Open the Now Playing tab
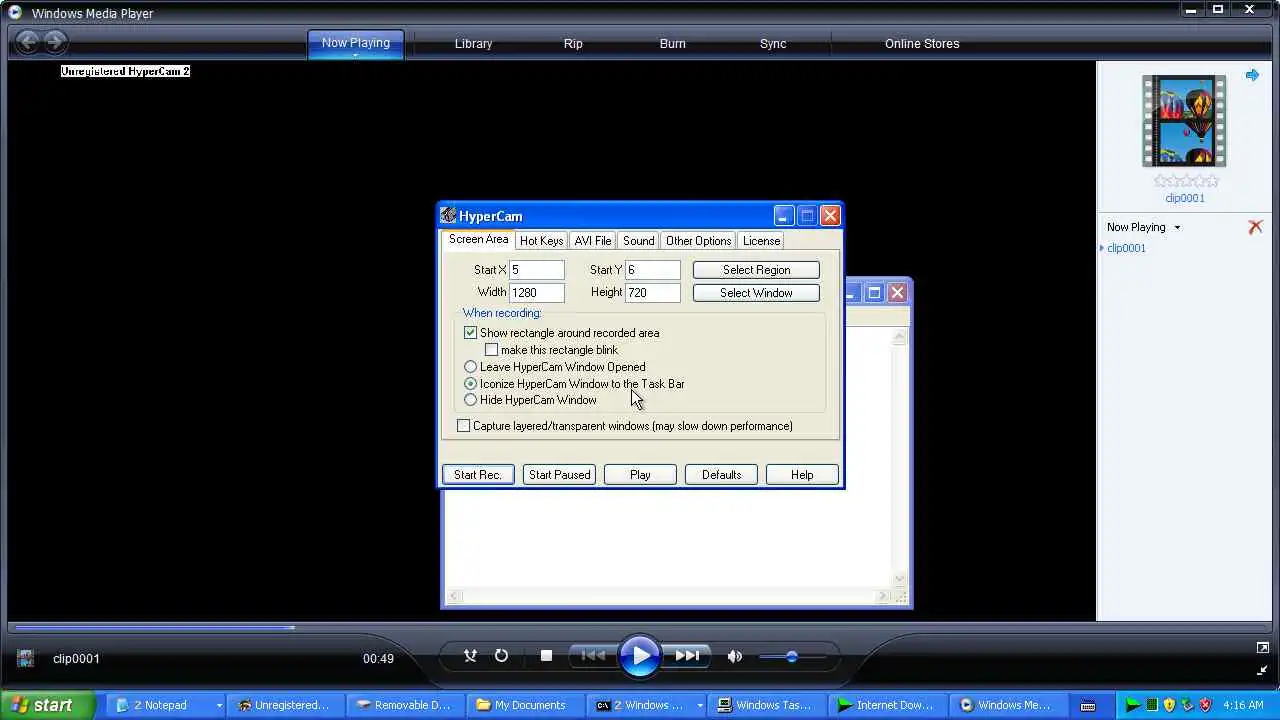 tap(356, 43)
